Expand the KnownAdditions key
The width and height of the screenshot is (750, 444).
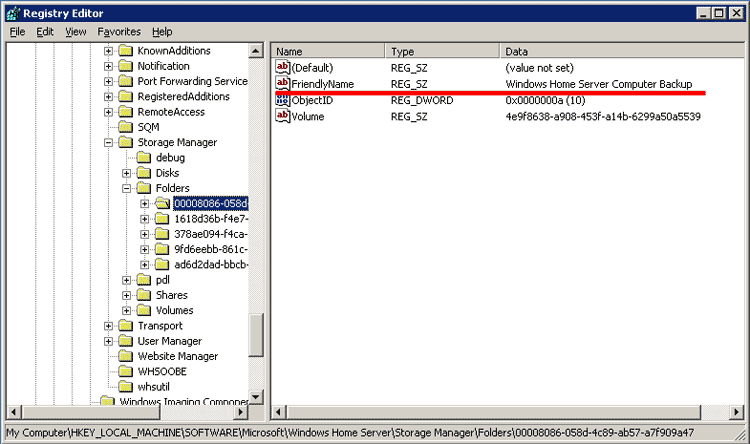click(x=109, y=51)
